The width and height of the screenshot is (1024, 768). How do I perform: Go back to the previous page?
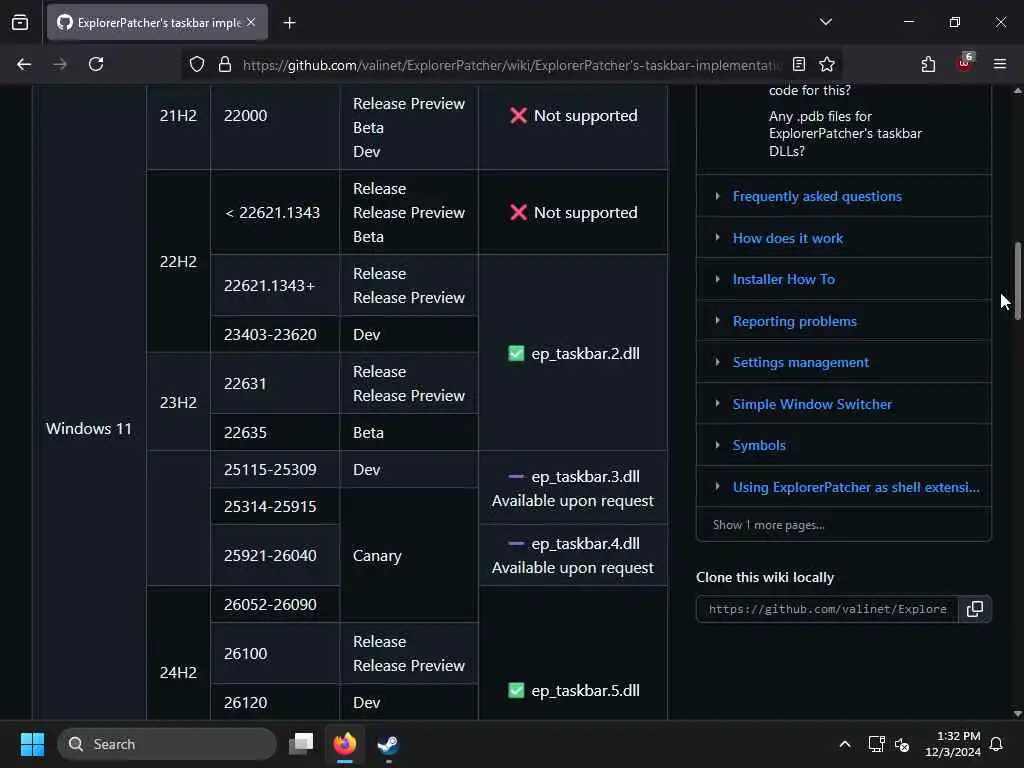tap(24, 64)
